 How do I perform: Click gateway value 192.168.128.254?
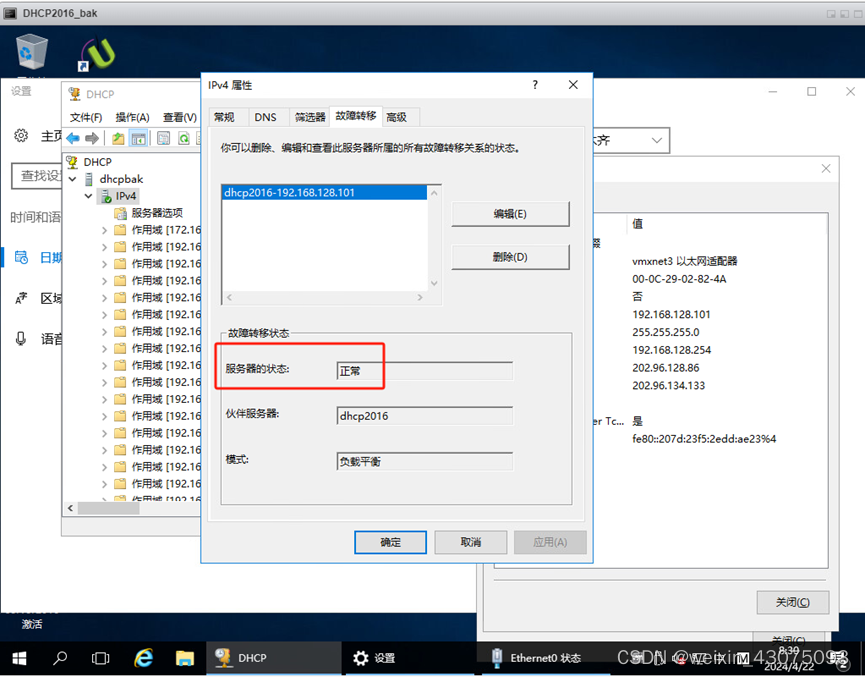671,350
